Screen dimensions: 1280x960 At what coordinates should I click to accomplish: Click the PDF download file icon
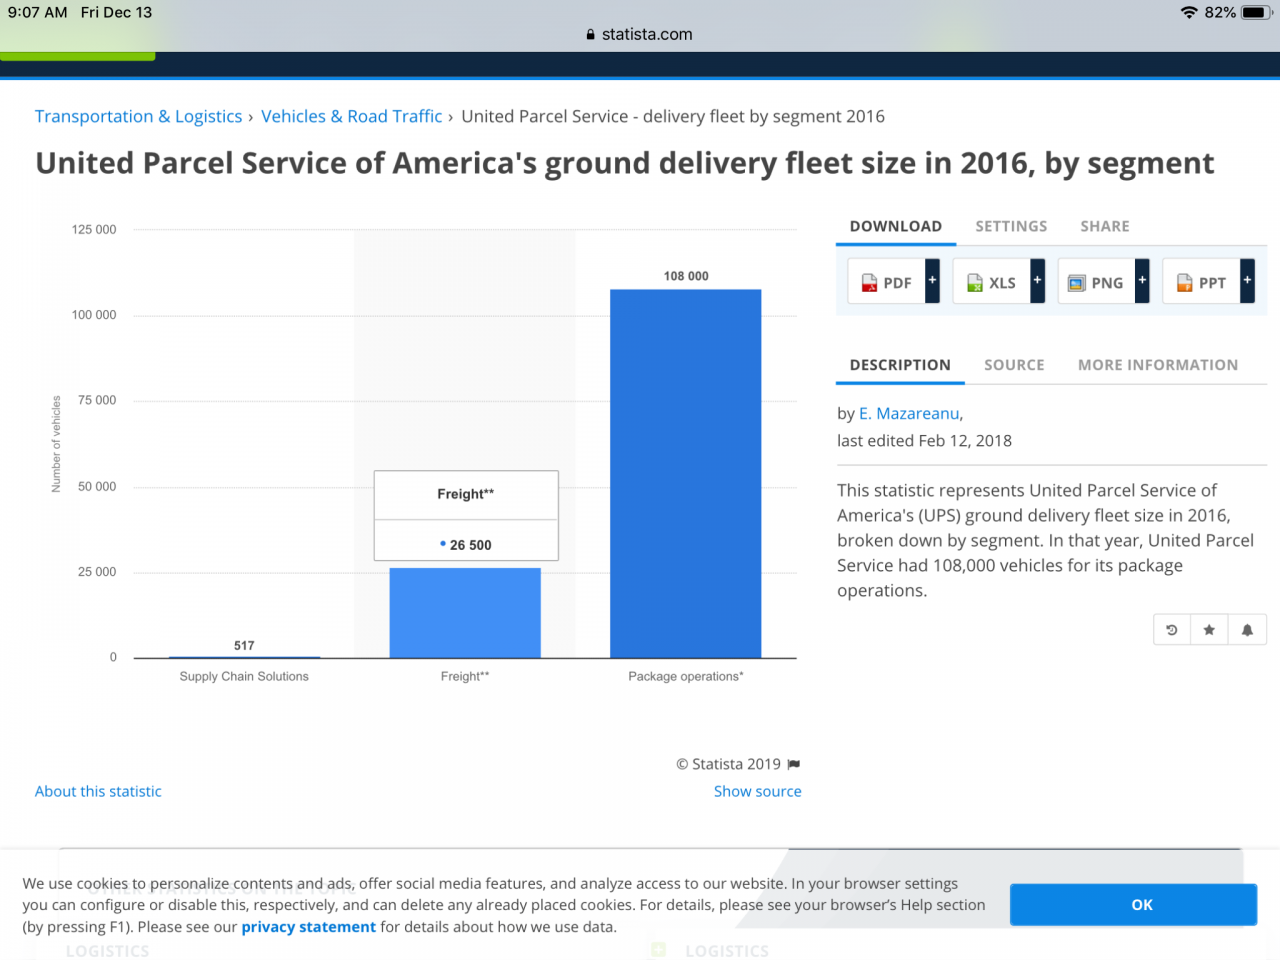(x=869, y=283)
